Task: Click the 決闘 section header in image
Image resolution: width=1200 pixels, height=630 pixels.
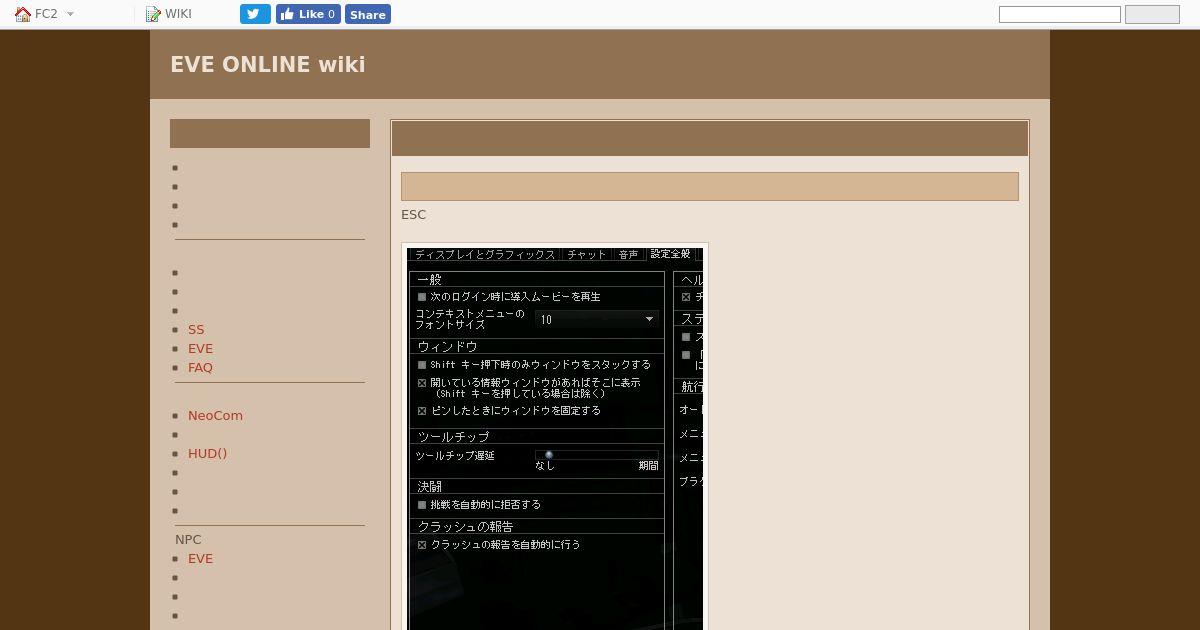Action: click(430, 486)
